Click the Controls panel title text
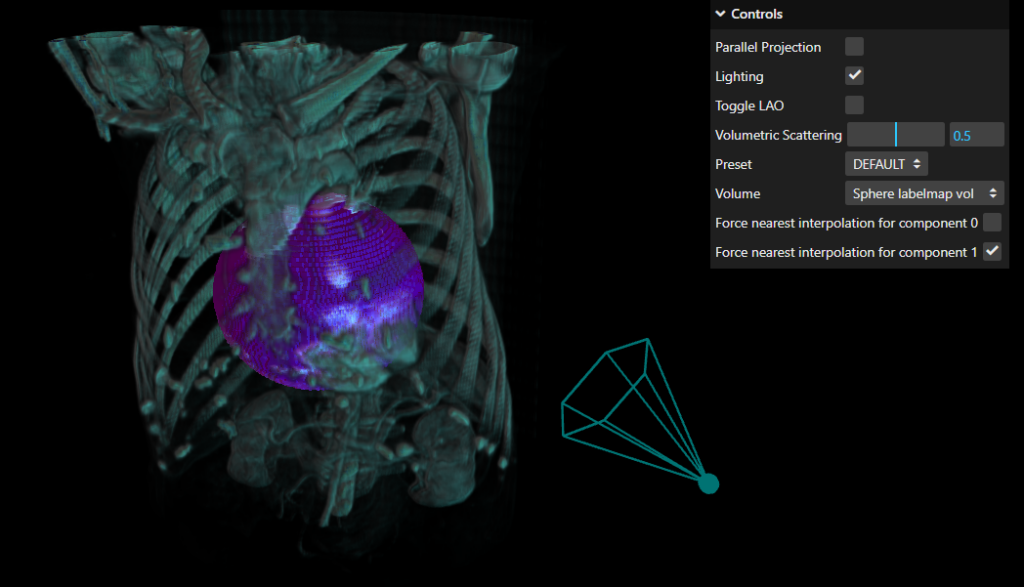1024x587 pixels. tap(757, 14)
